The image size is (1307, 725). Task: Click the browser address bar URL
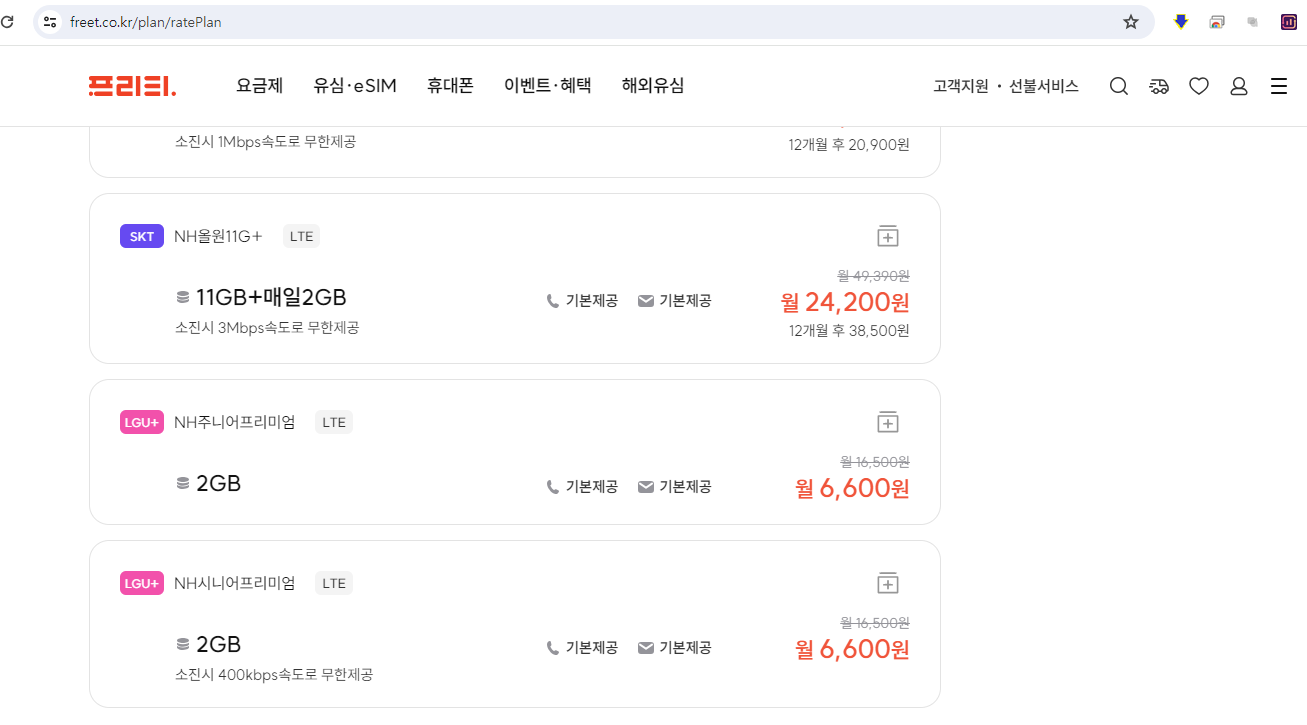coord(145,21)
